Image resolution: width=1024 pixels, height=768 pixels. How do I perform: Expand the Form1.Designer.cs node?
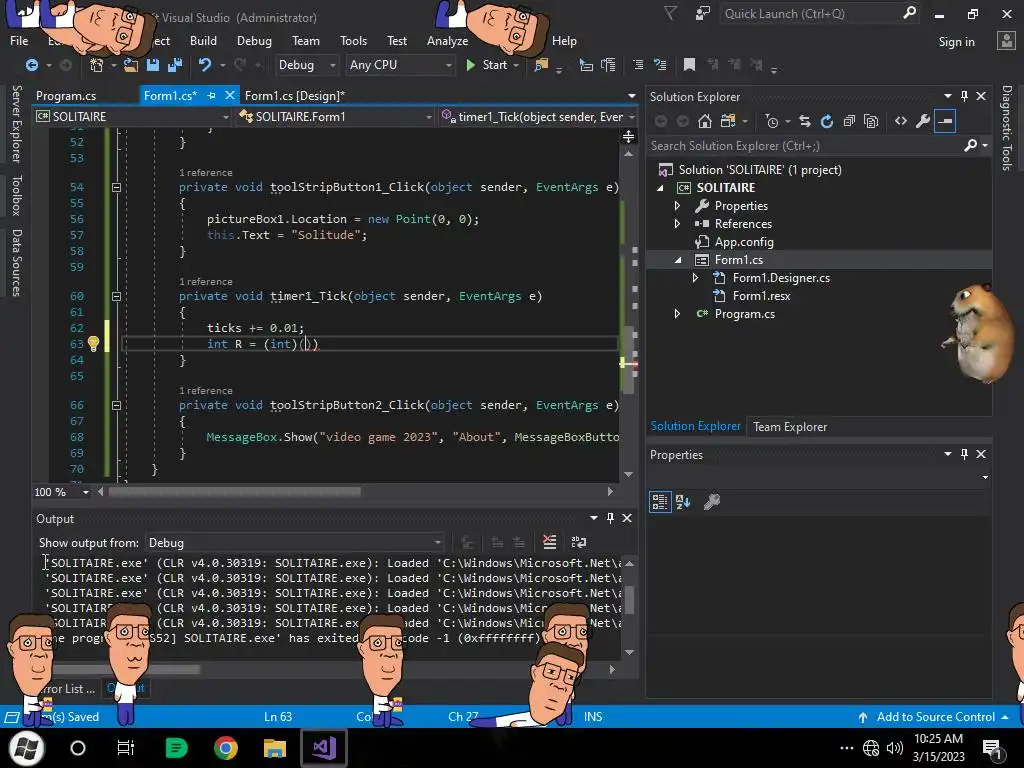tap(696, 278)
